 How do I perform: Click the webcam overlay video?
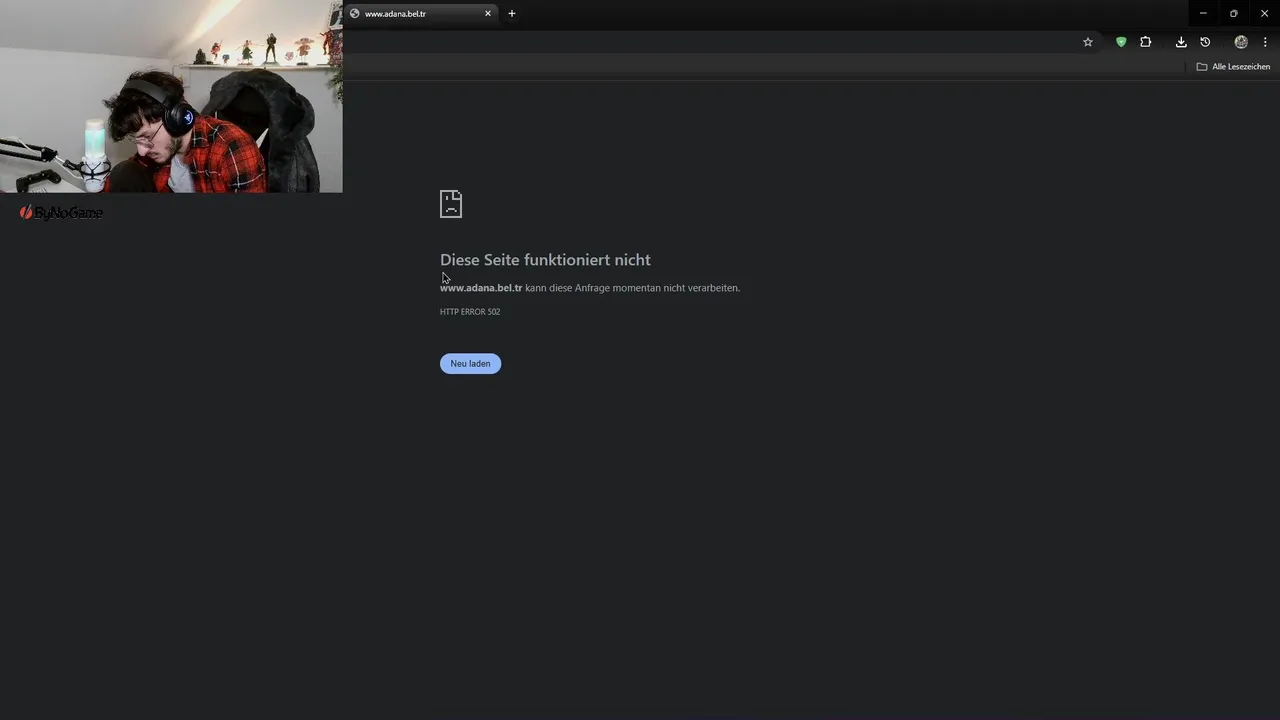(171, 96)
